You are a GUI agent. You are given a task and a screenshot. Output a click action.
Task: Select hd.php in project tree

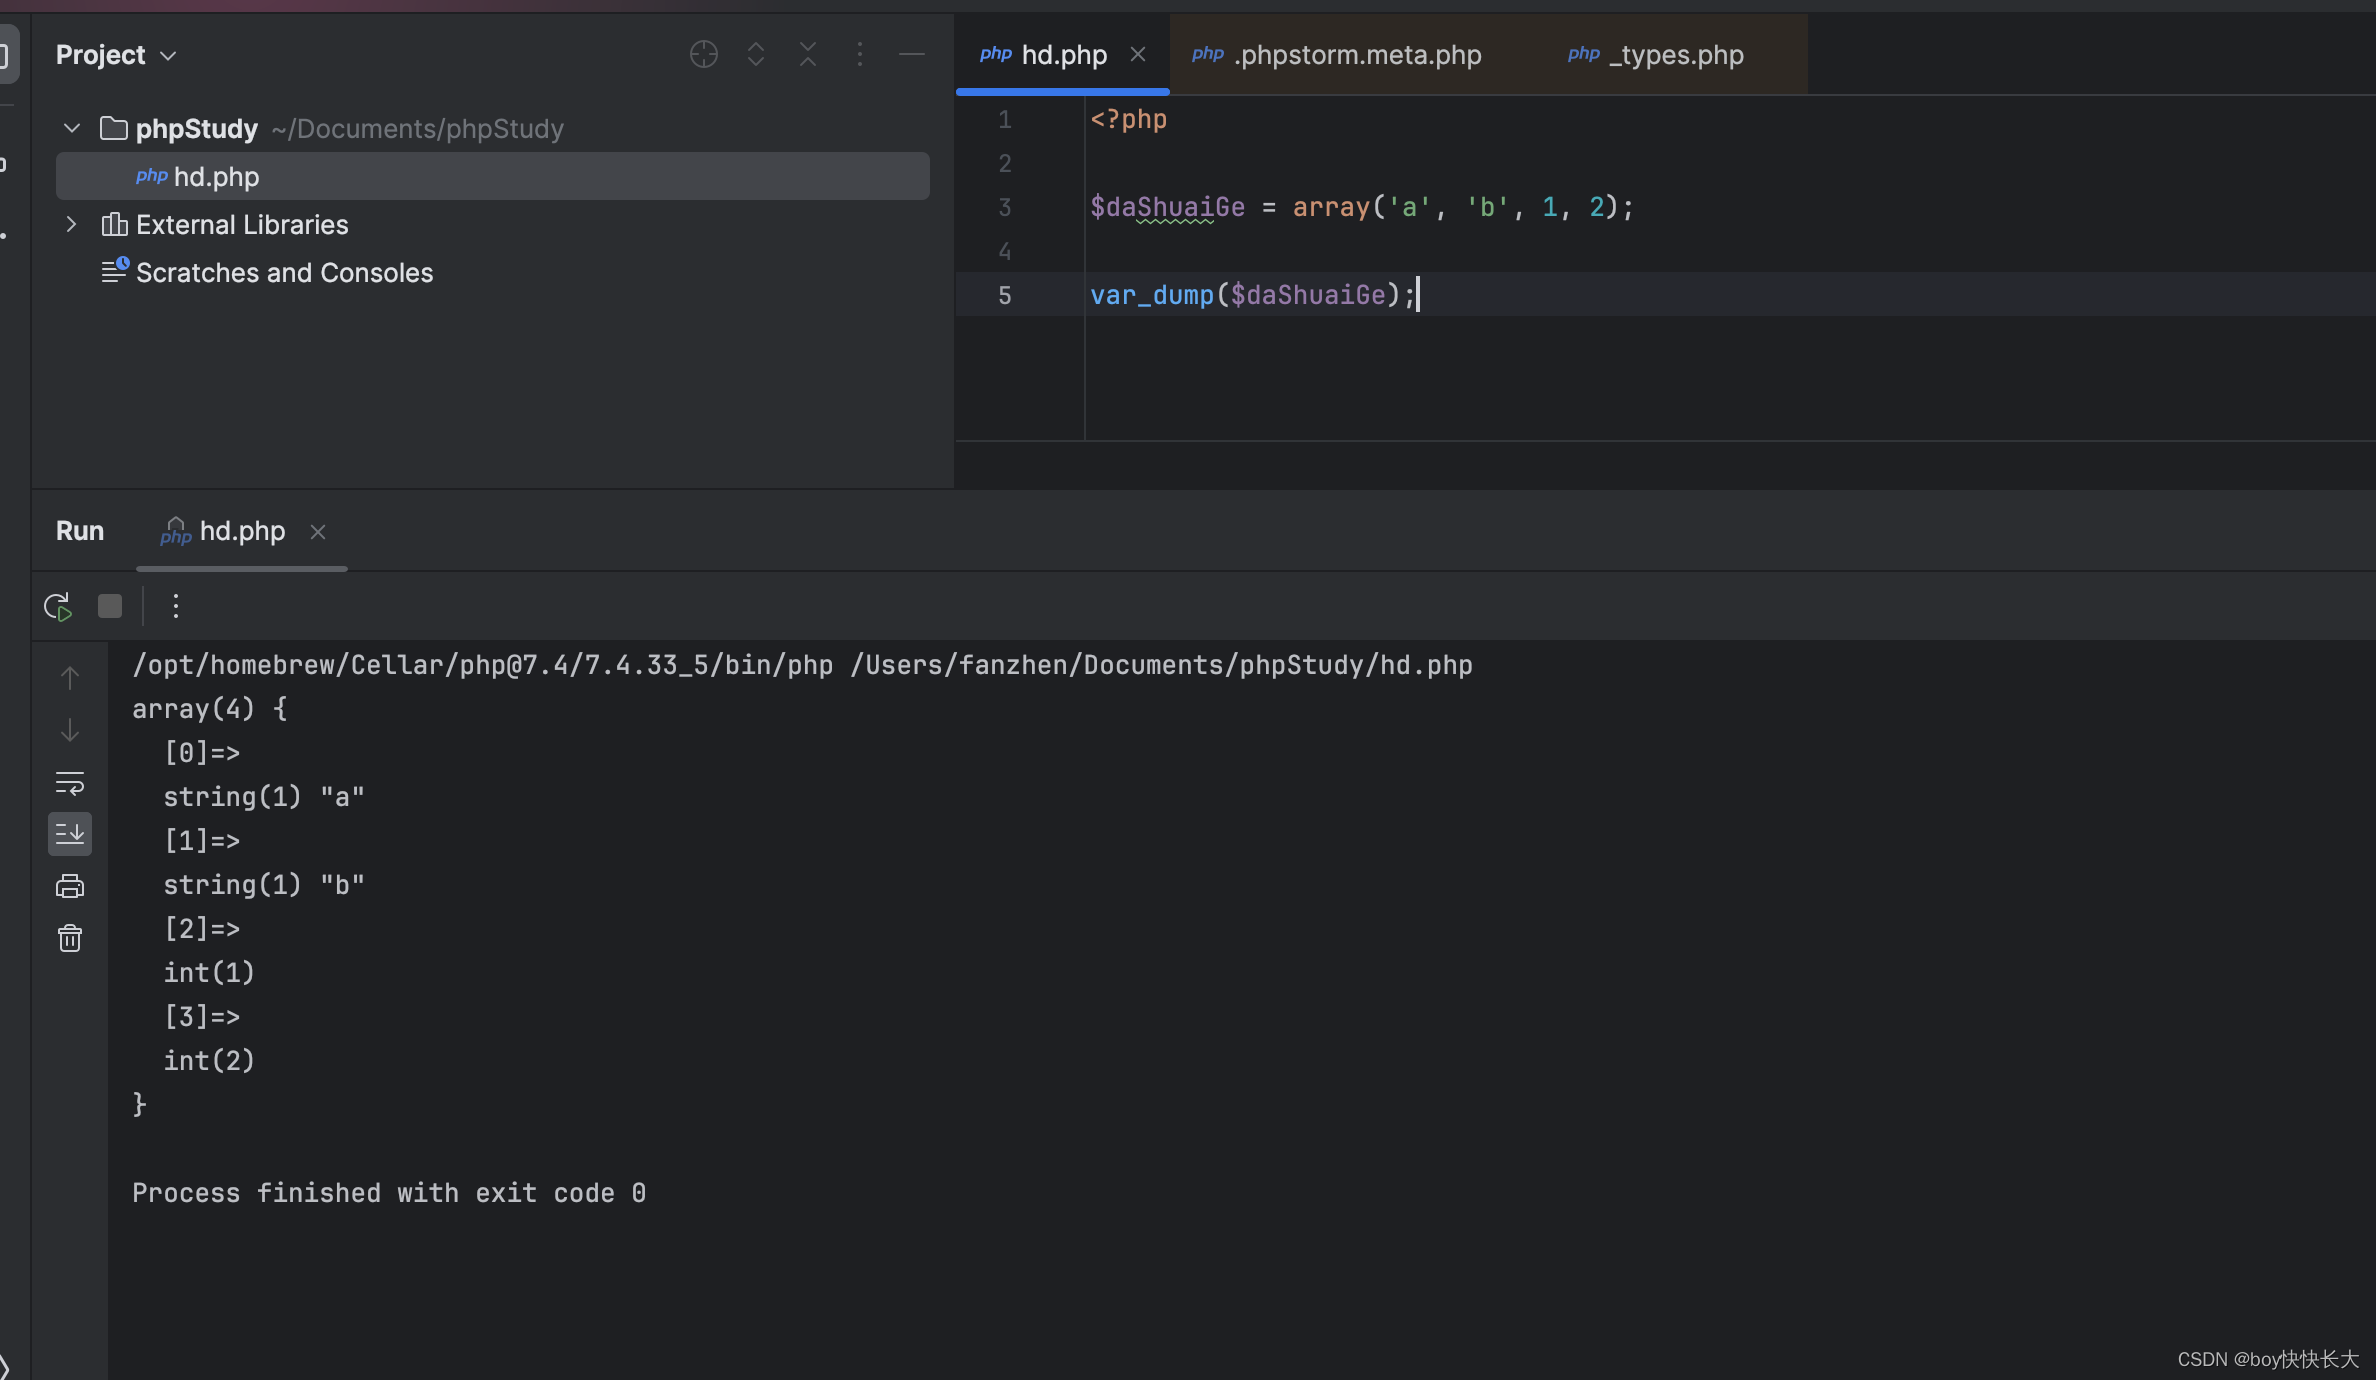click(492, 176)
